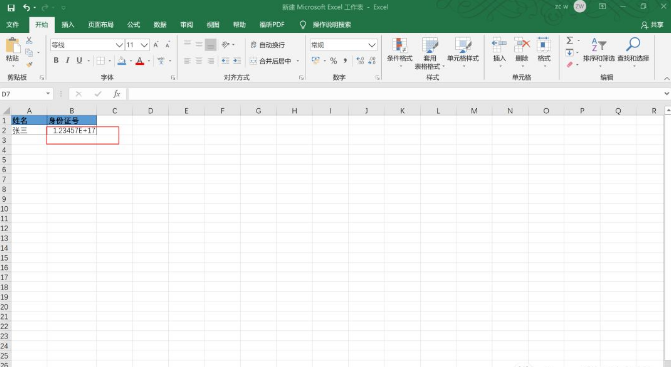The width and height of the screenshot is (671, 367).
Task: Click the AutoSum sigma icon
Action: [570, 41]
